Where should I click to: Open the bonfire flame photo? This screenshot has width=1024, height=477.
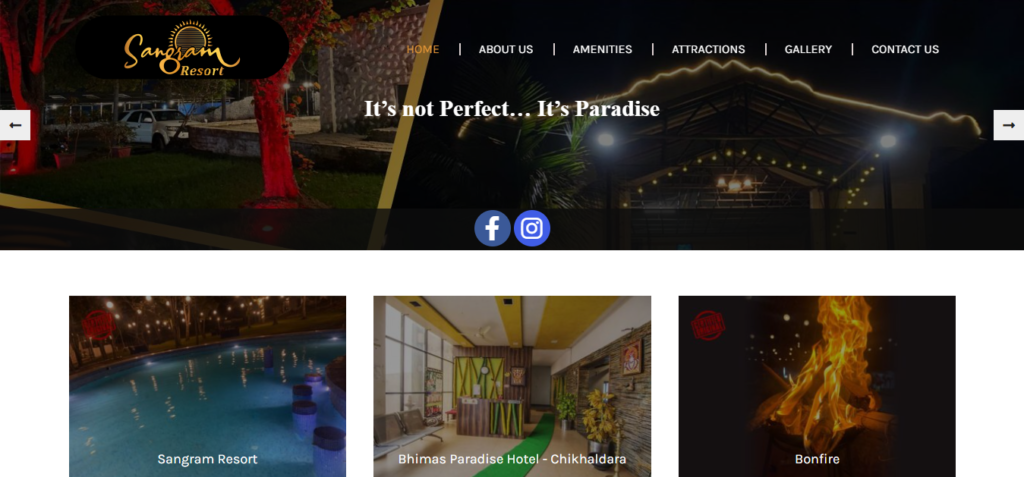pyautogui.click(x=817, y=386)
